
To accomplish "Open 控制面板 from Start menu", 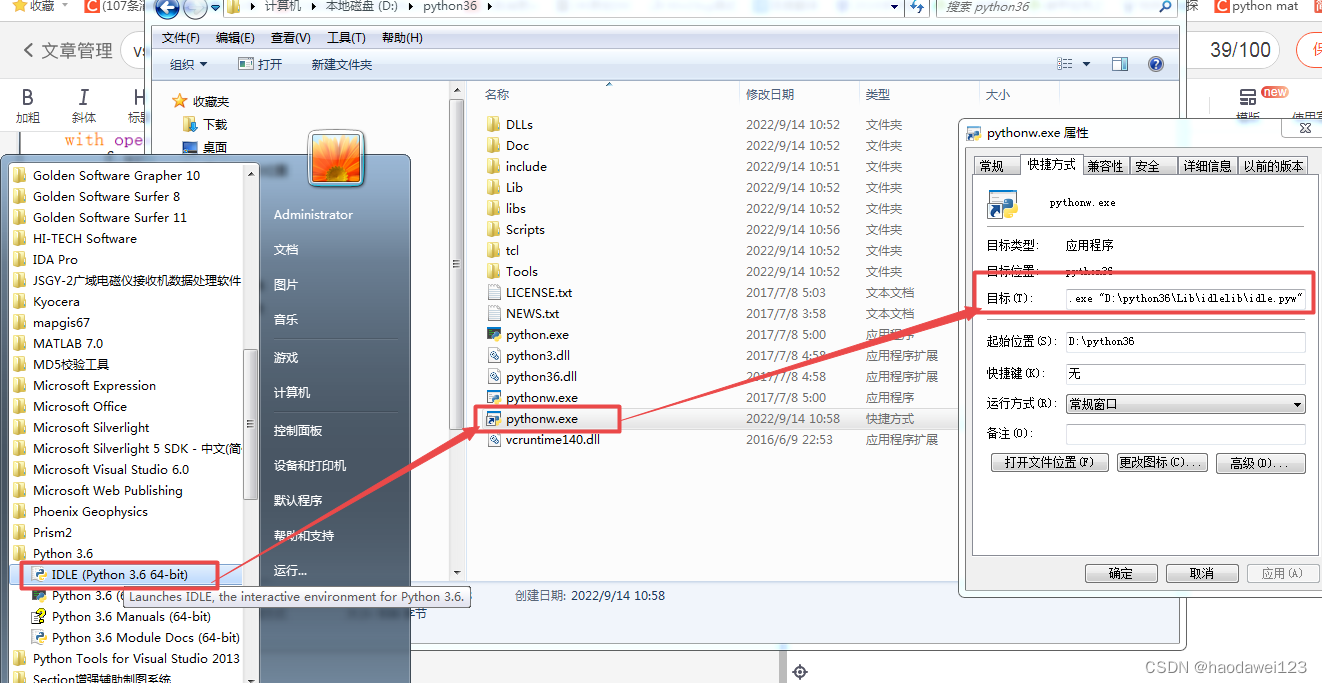I will (298, 430).
